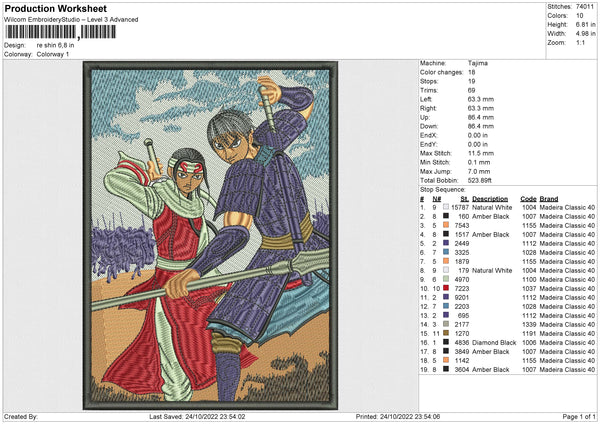Select the red swatch beside stitch count 7223
Viewport: 600px width, 424px height.
coord(446,288)
